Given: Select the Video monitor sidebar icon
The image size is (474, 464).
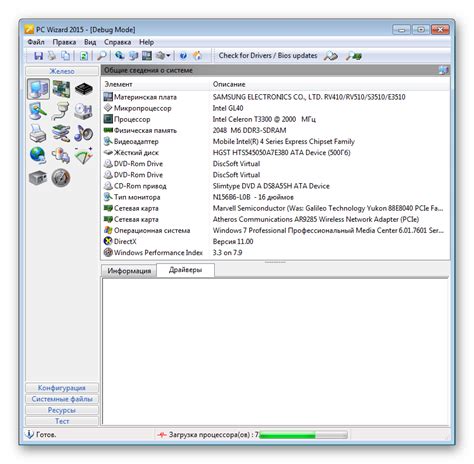Looking at the screenshot, I should 38,111.
